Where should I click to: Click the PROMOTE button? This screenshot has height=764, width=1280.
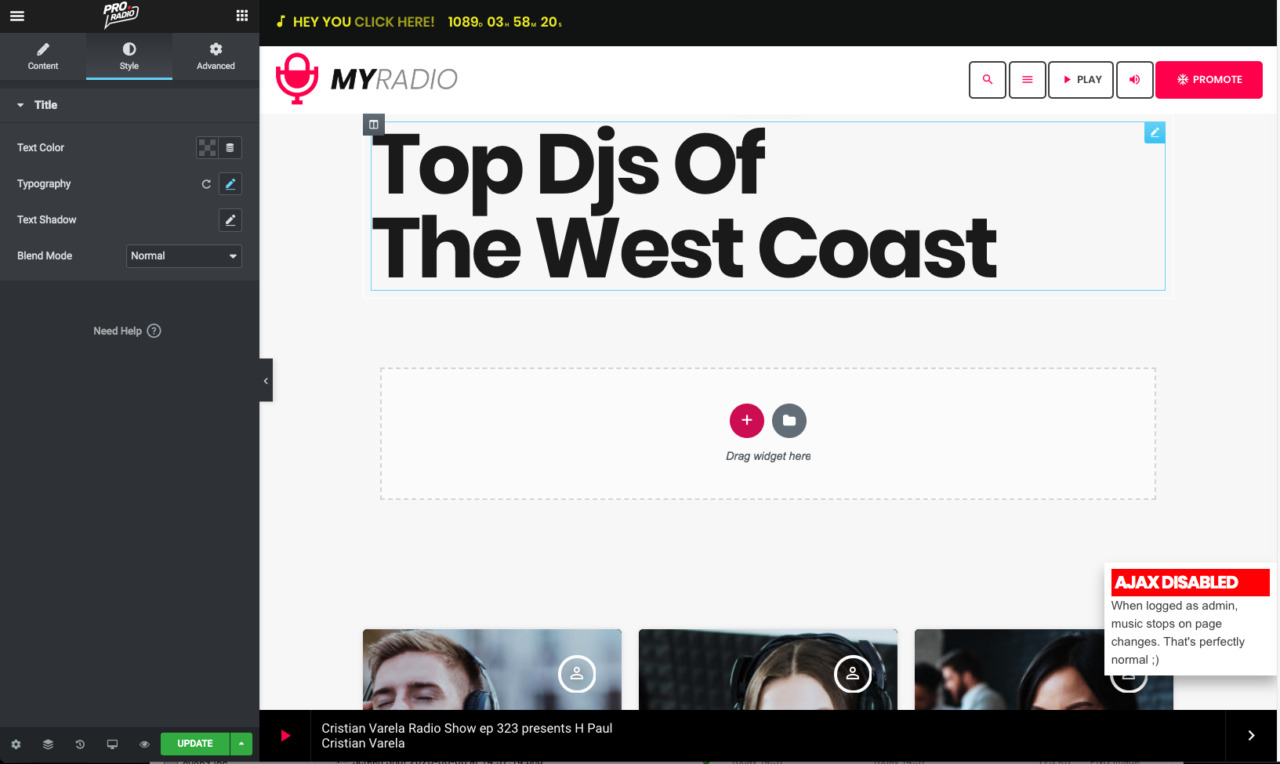1209,80
